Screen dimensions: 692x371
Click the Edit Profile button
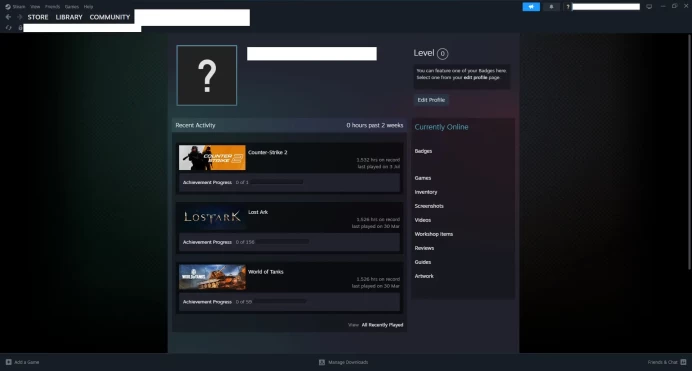pos(431,100)
